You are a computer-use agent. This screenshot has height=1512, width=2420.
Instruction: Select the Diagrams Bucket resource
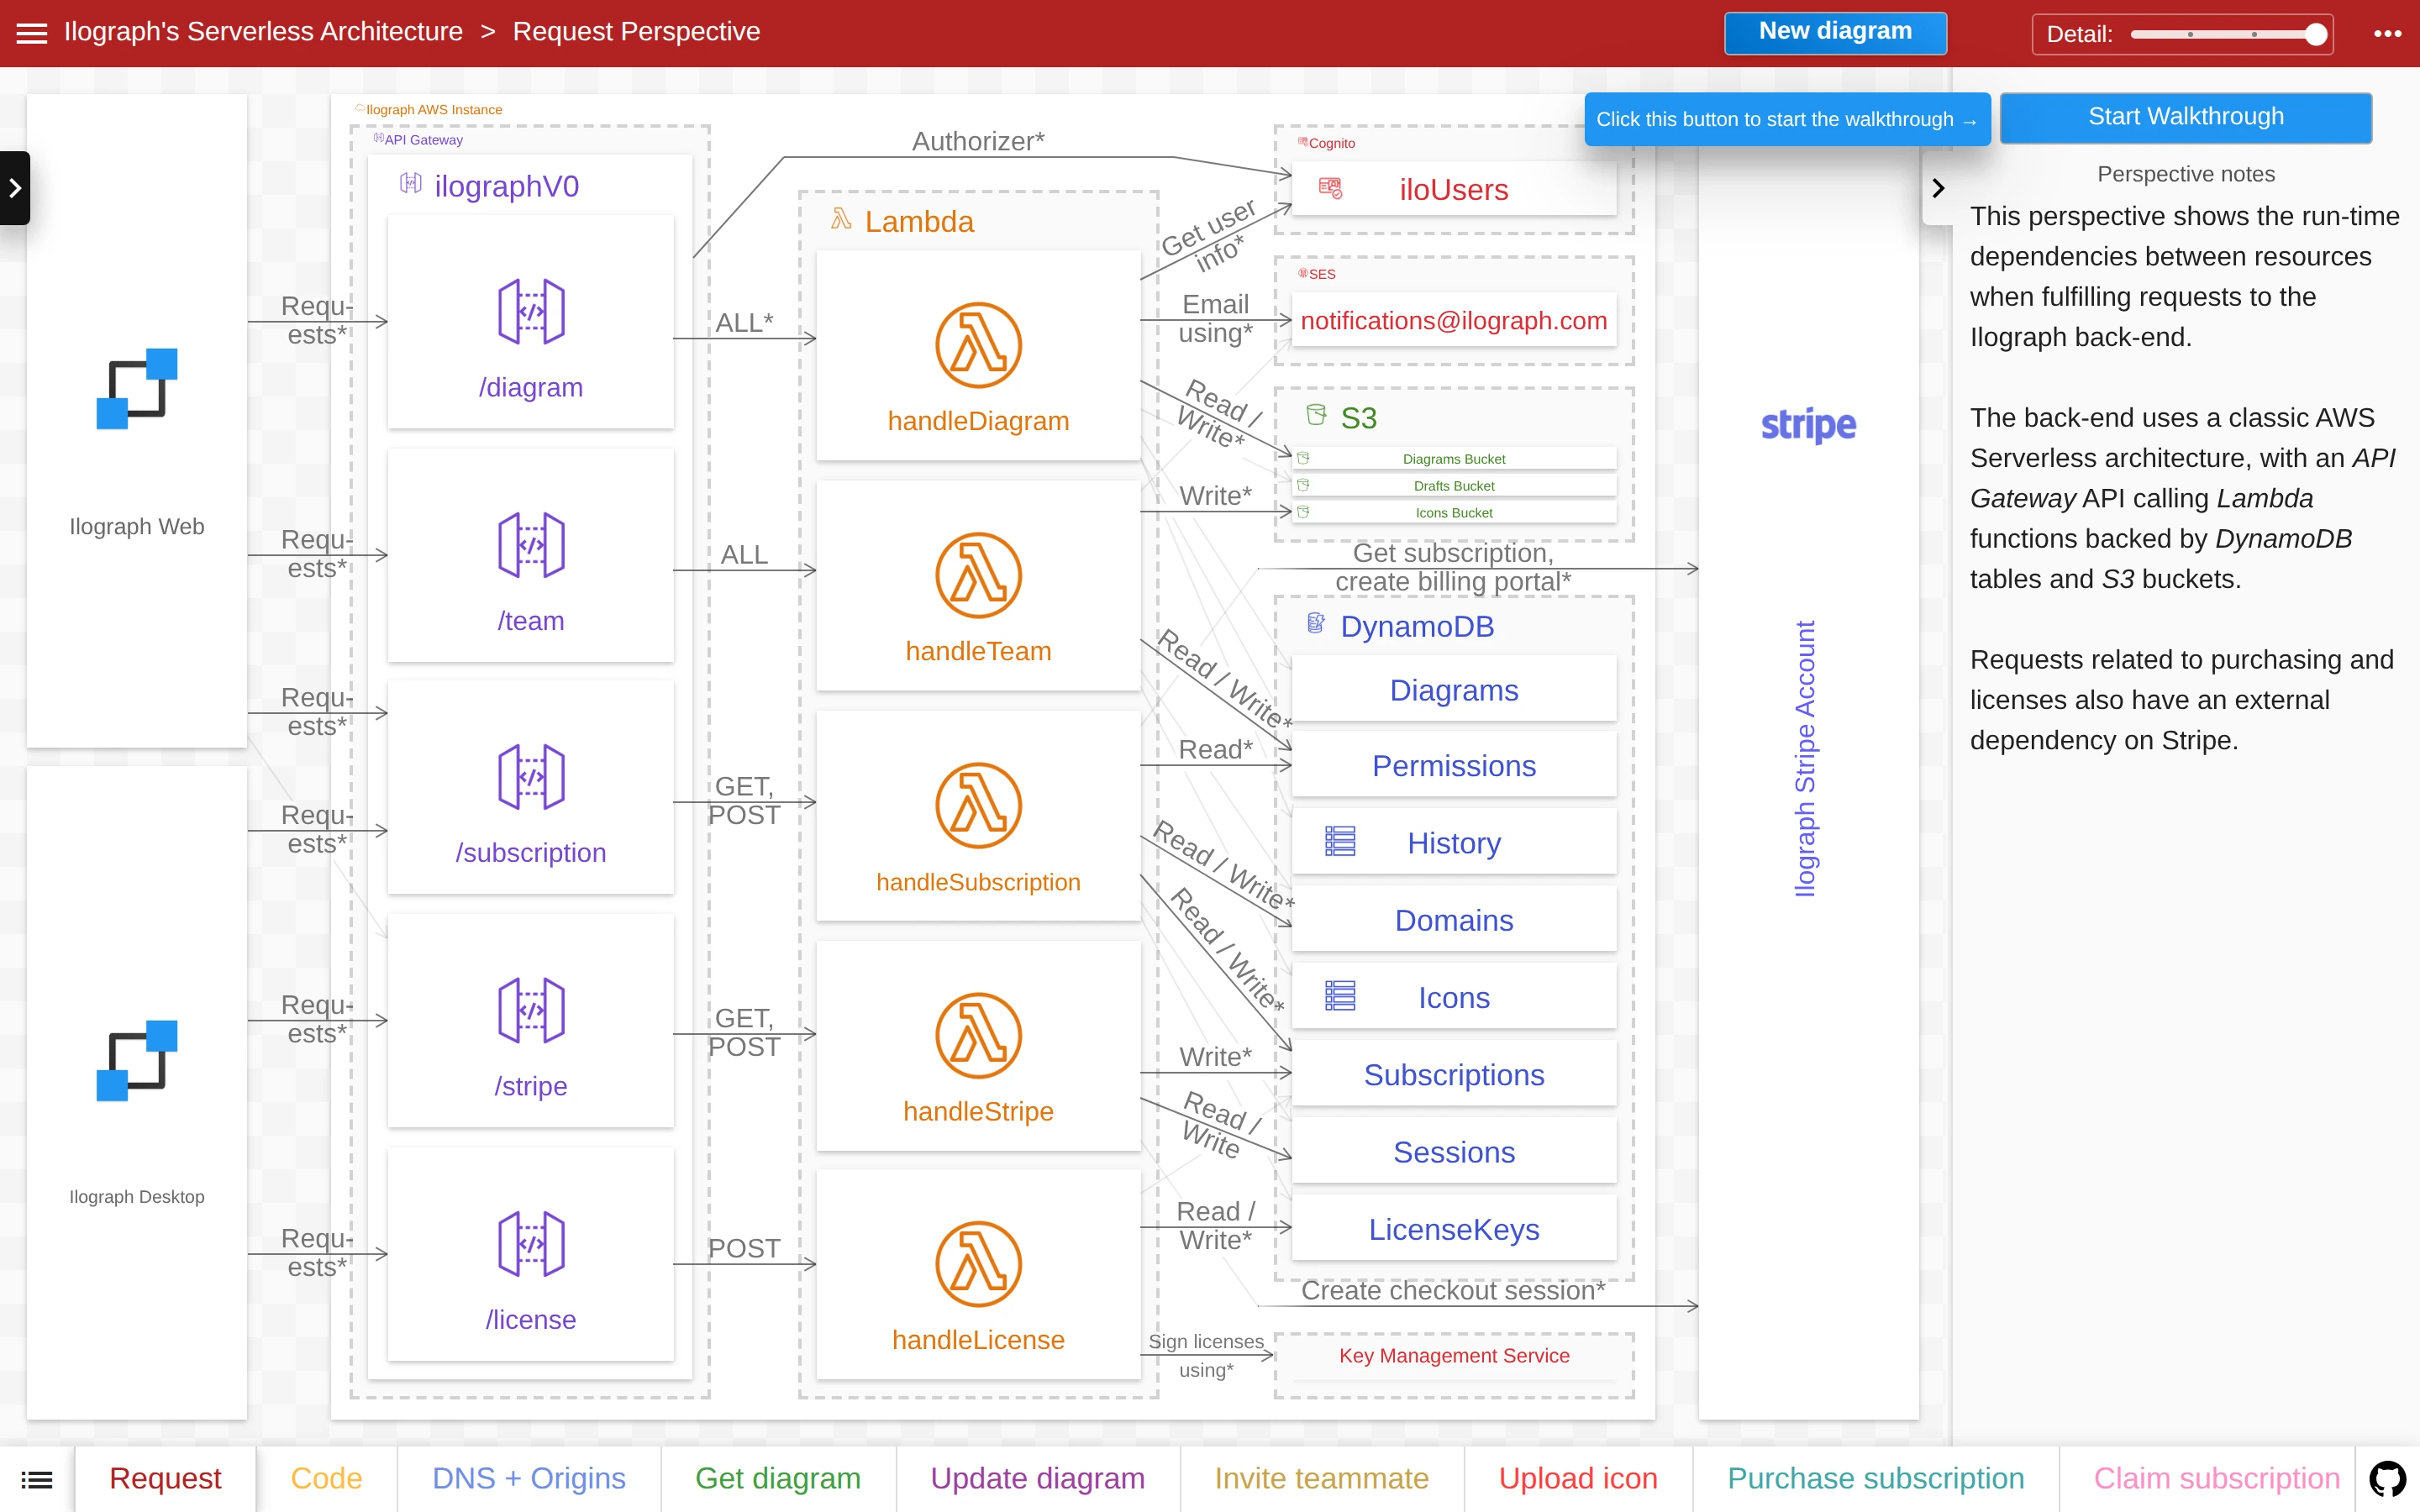point(1454,459)
